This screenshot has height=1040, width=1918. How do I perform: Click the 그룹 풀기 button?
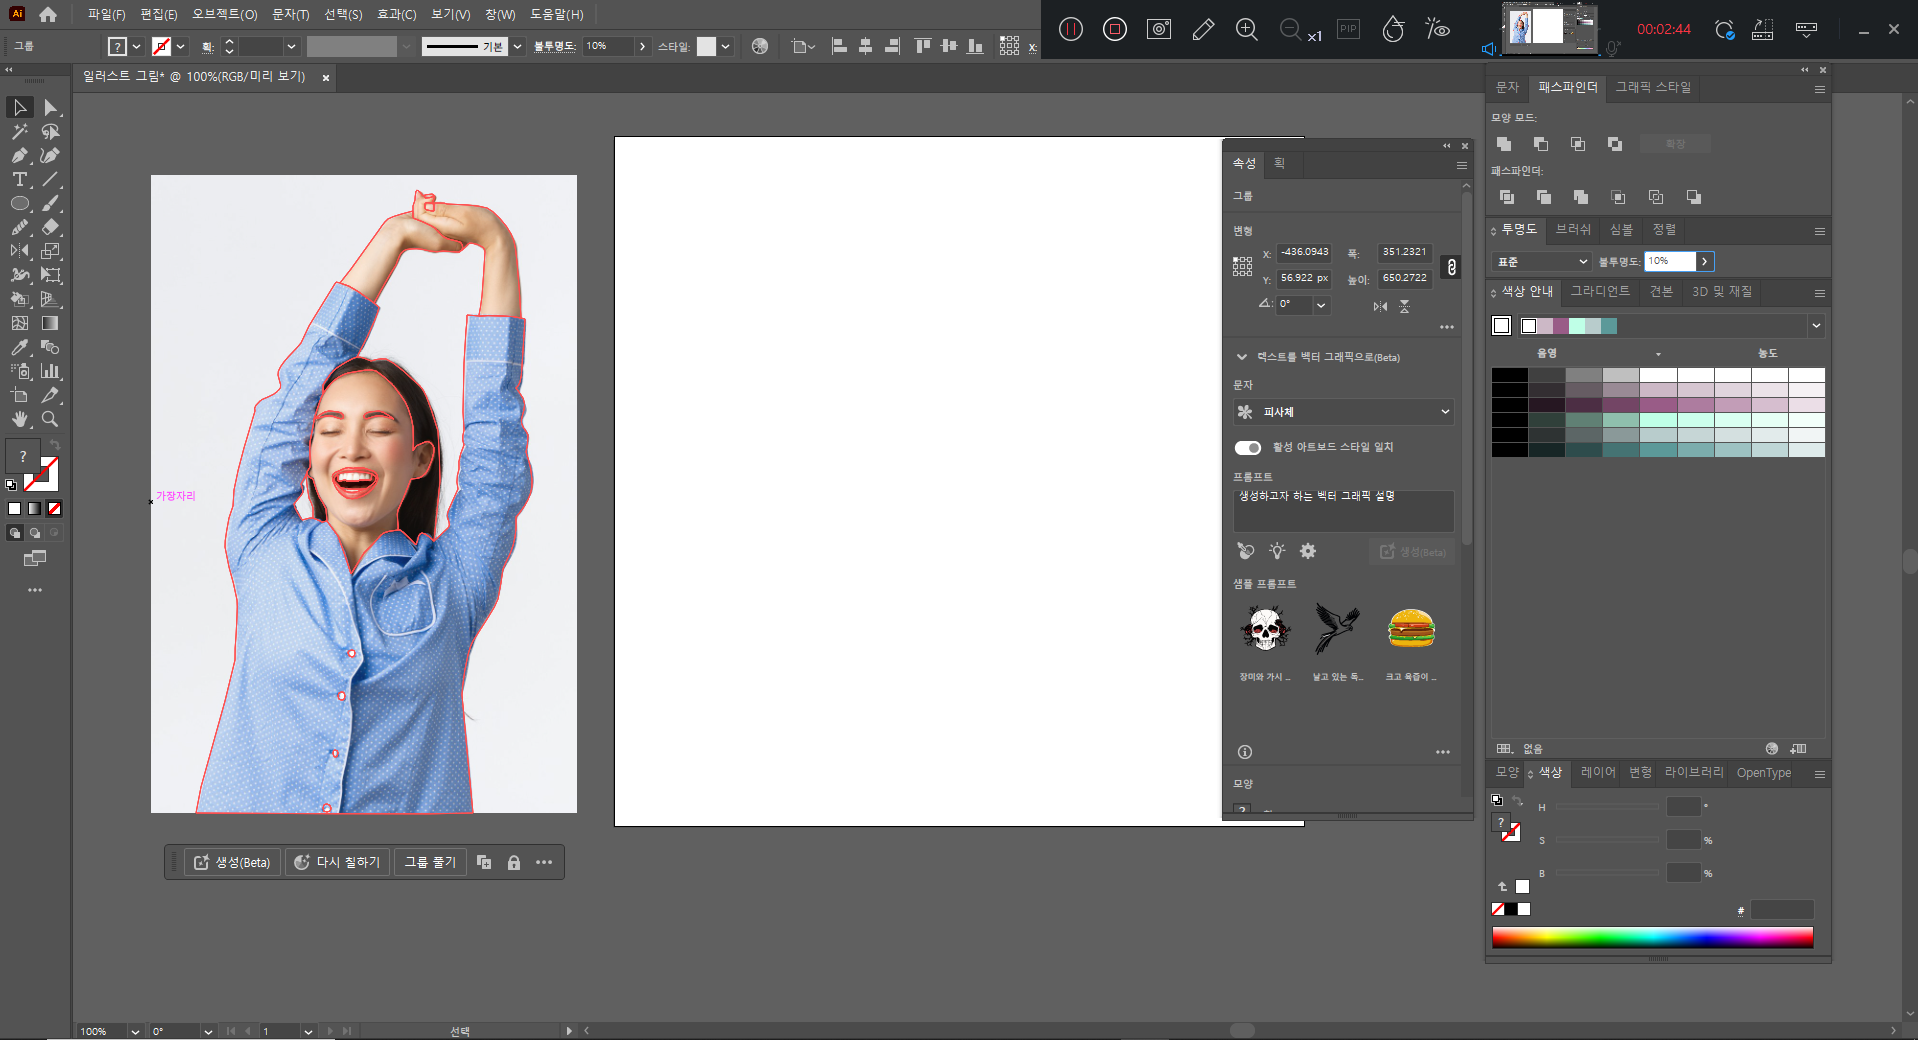point(430,862)
